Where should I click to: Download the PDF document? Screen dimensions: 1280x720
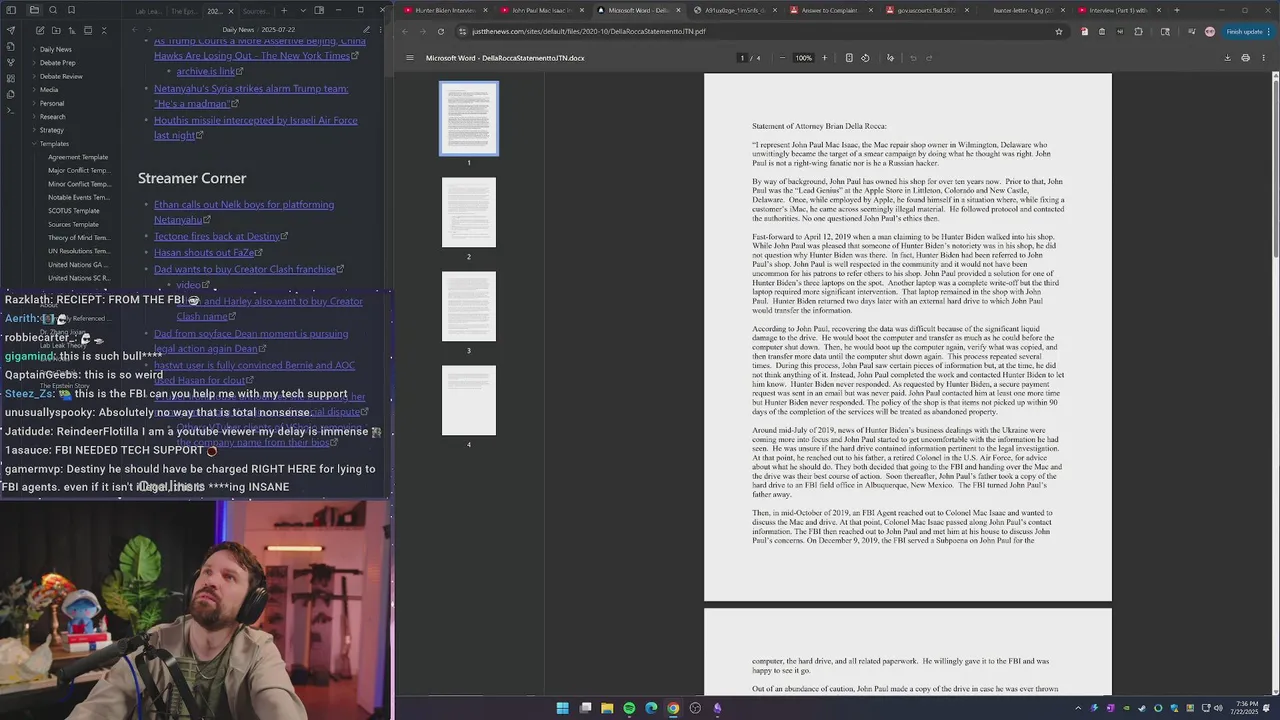tap(1227, 58)
